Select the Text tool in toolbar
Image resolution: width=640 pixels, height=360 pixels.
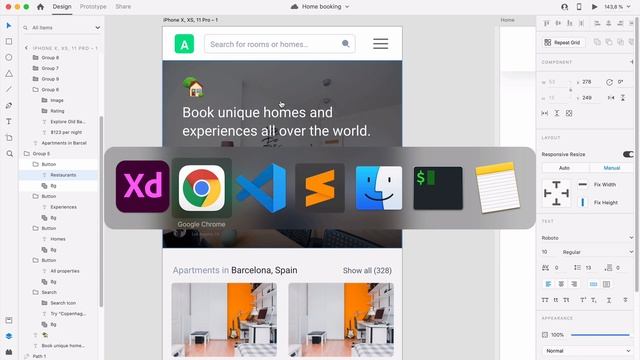point(9,122)
